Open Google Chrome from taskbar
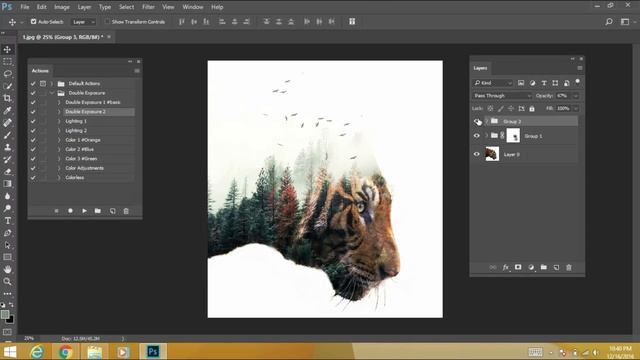 [65, 351]
